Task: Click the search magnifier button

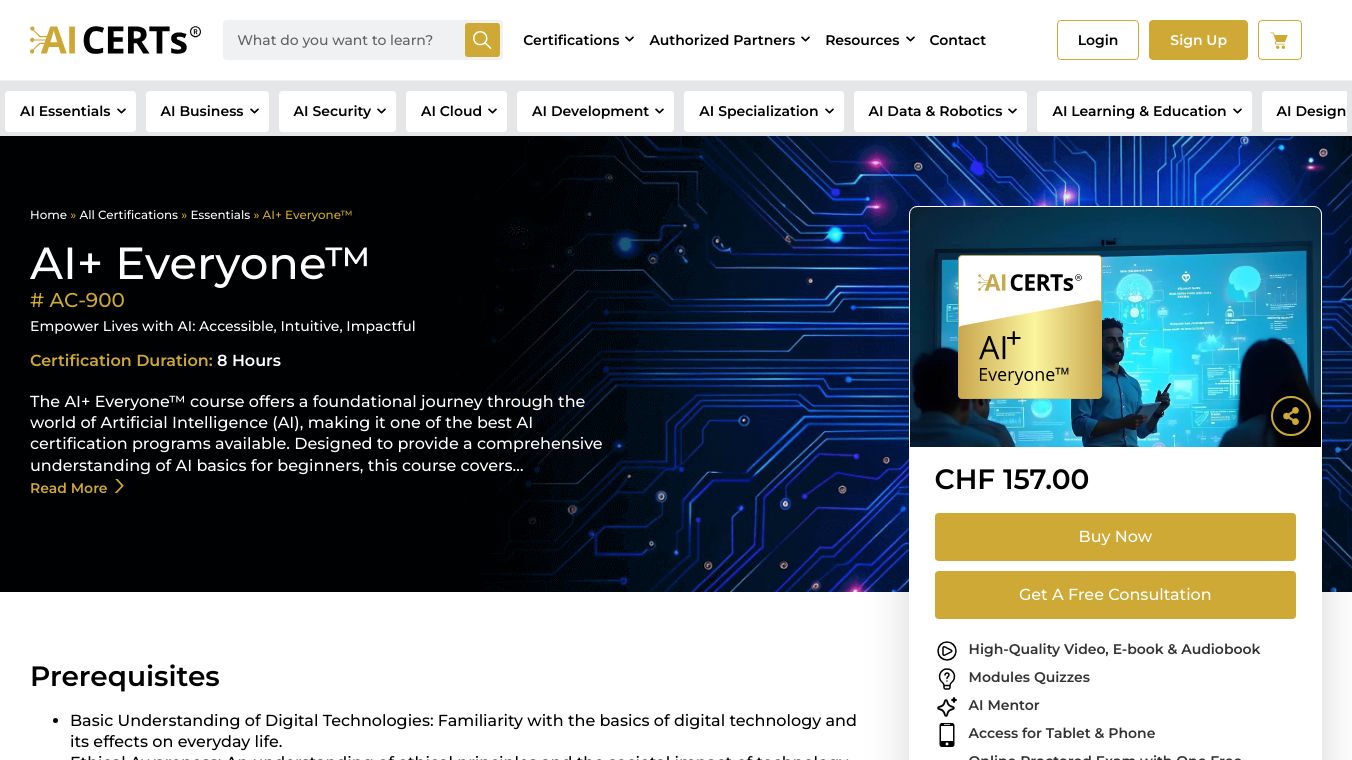Action: click(x=482, y=40)
